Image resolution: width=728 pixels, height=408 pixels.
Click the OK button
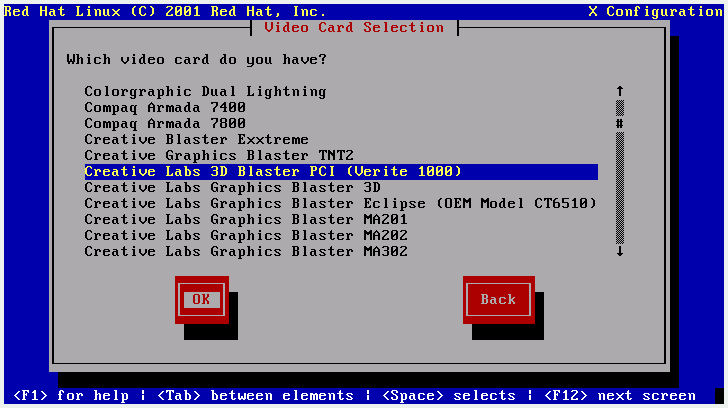click(202, 300)
